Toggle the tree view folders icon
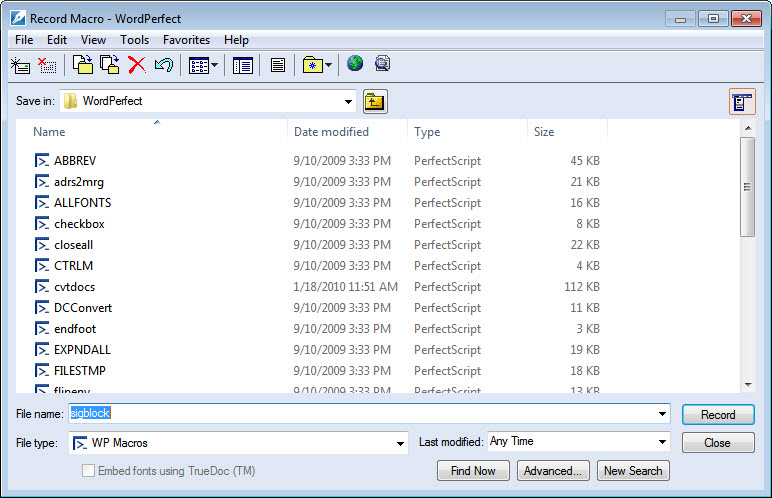This screenshot has height=498, width=772. coord(243,65)
